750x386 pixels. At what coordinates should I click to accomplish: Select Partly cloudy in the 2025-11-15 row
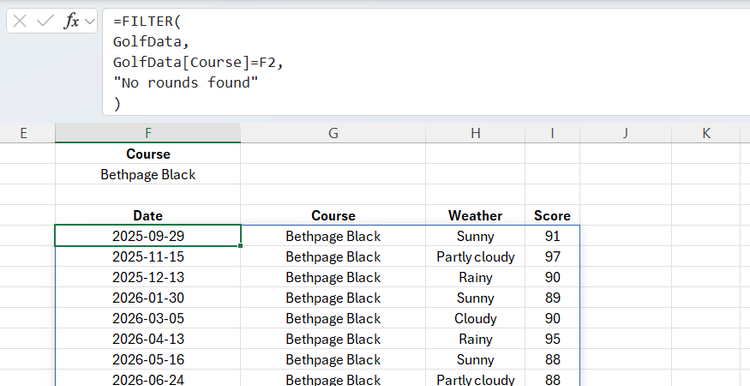pyautogui.click(x=475, y=256)
